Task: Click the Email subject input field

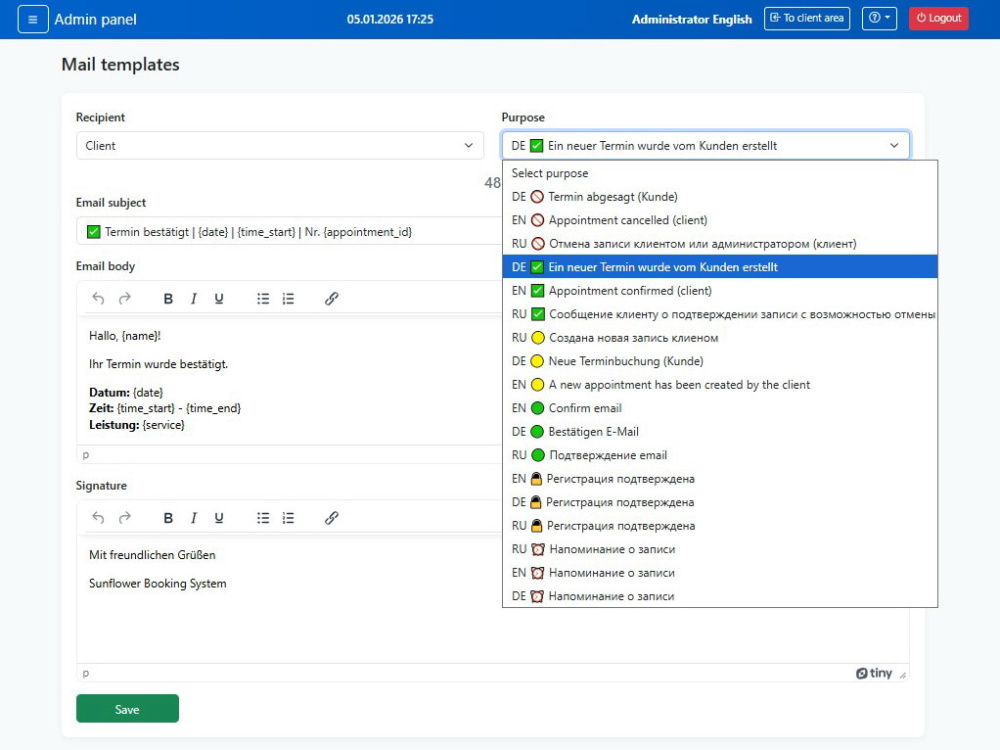Action: (288, 232)
